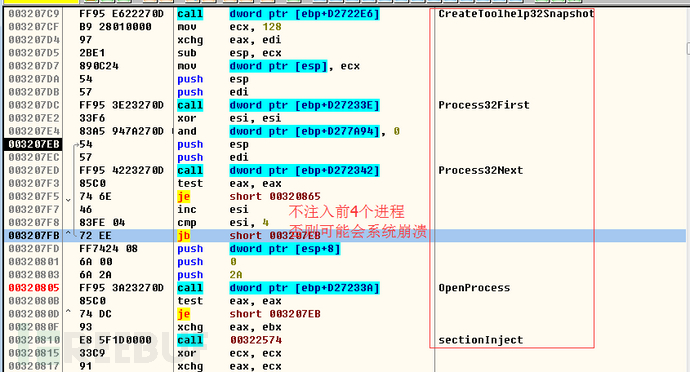Image resolution: width=690 pixels, height=372 pixels.
Task: Select the 'xchg eax, ebx' instruction
Action: pos(229,327)
